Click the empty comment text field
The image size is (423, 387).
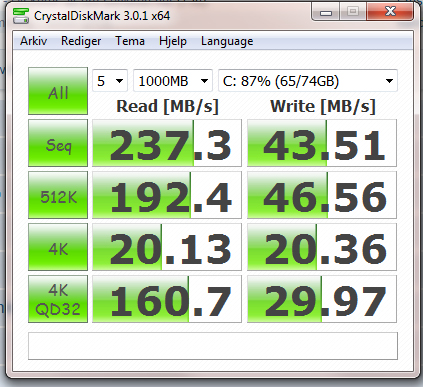pos(213,346)
